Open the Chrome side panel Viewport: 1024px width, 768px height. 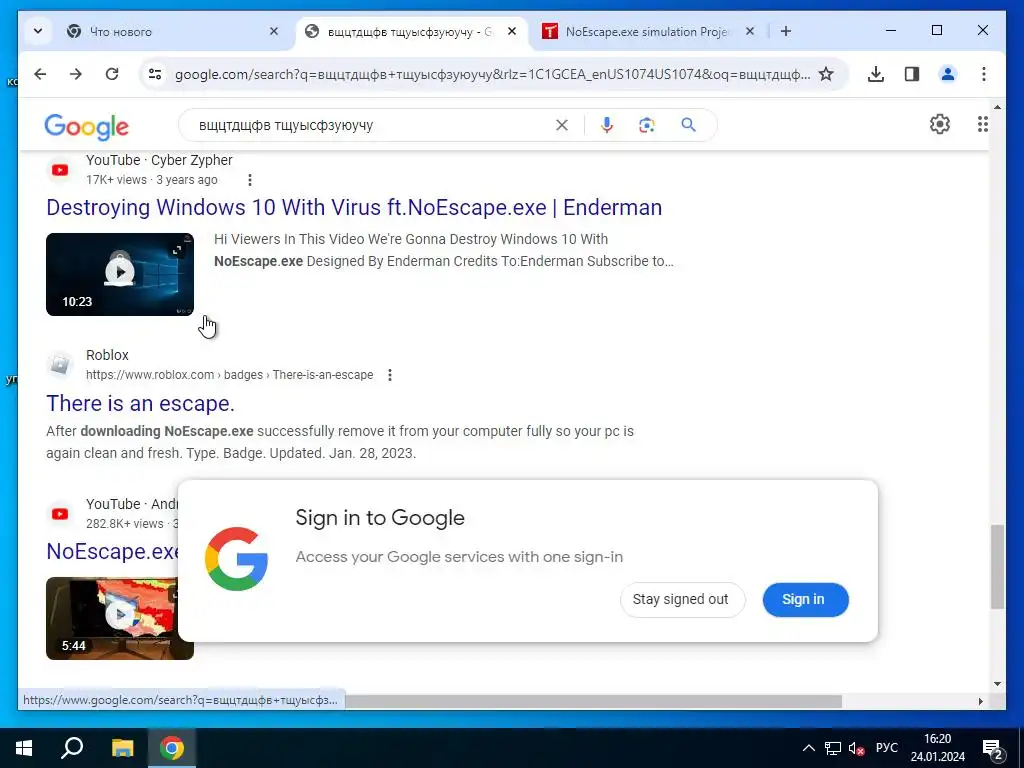click(x=912, y=74)
